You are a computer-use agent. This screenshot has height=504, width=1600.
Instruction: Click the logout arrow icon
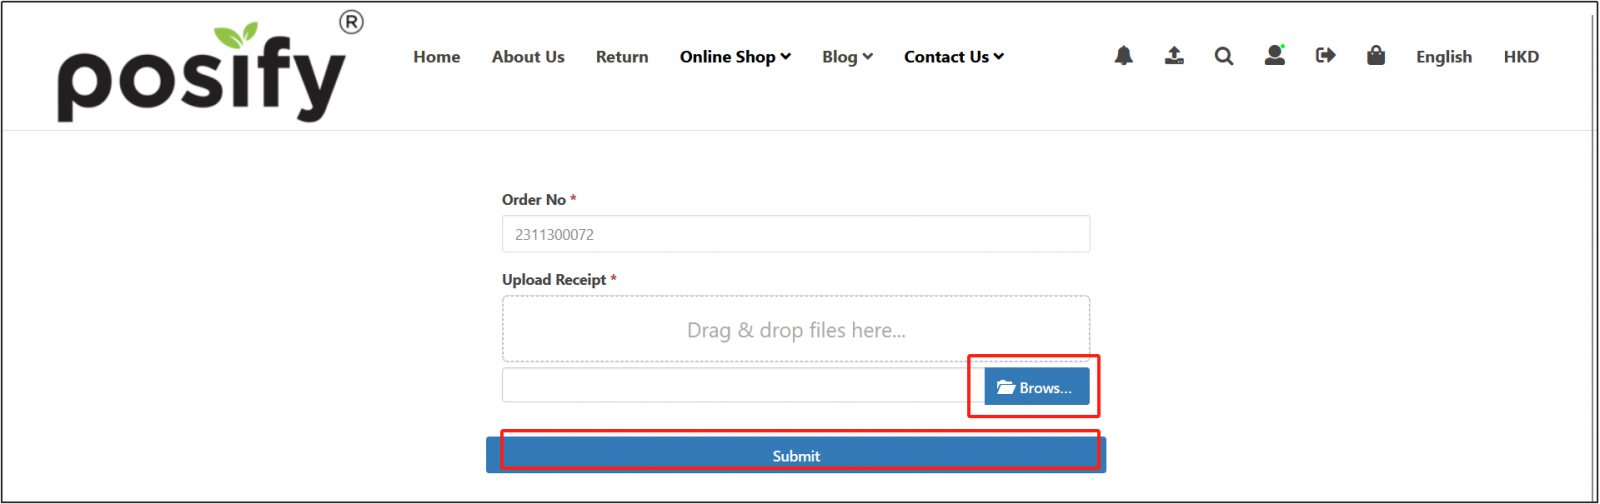1326,55
